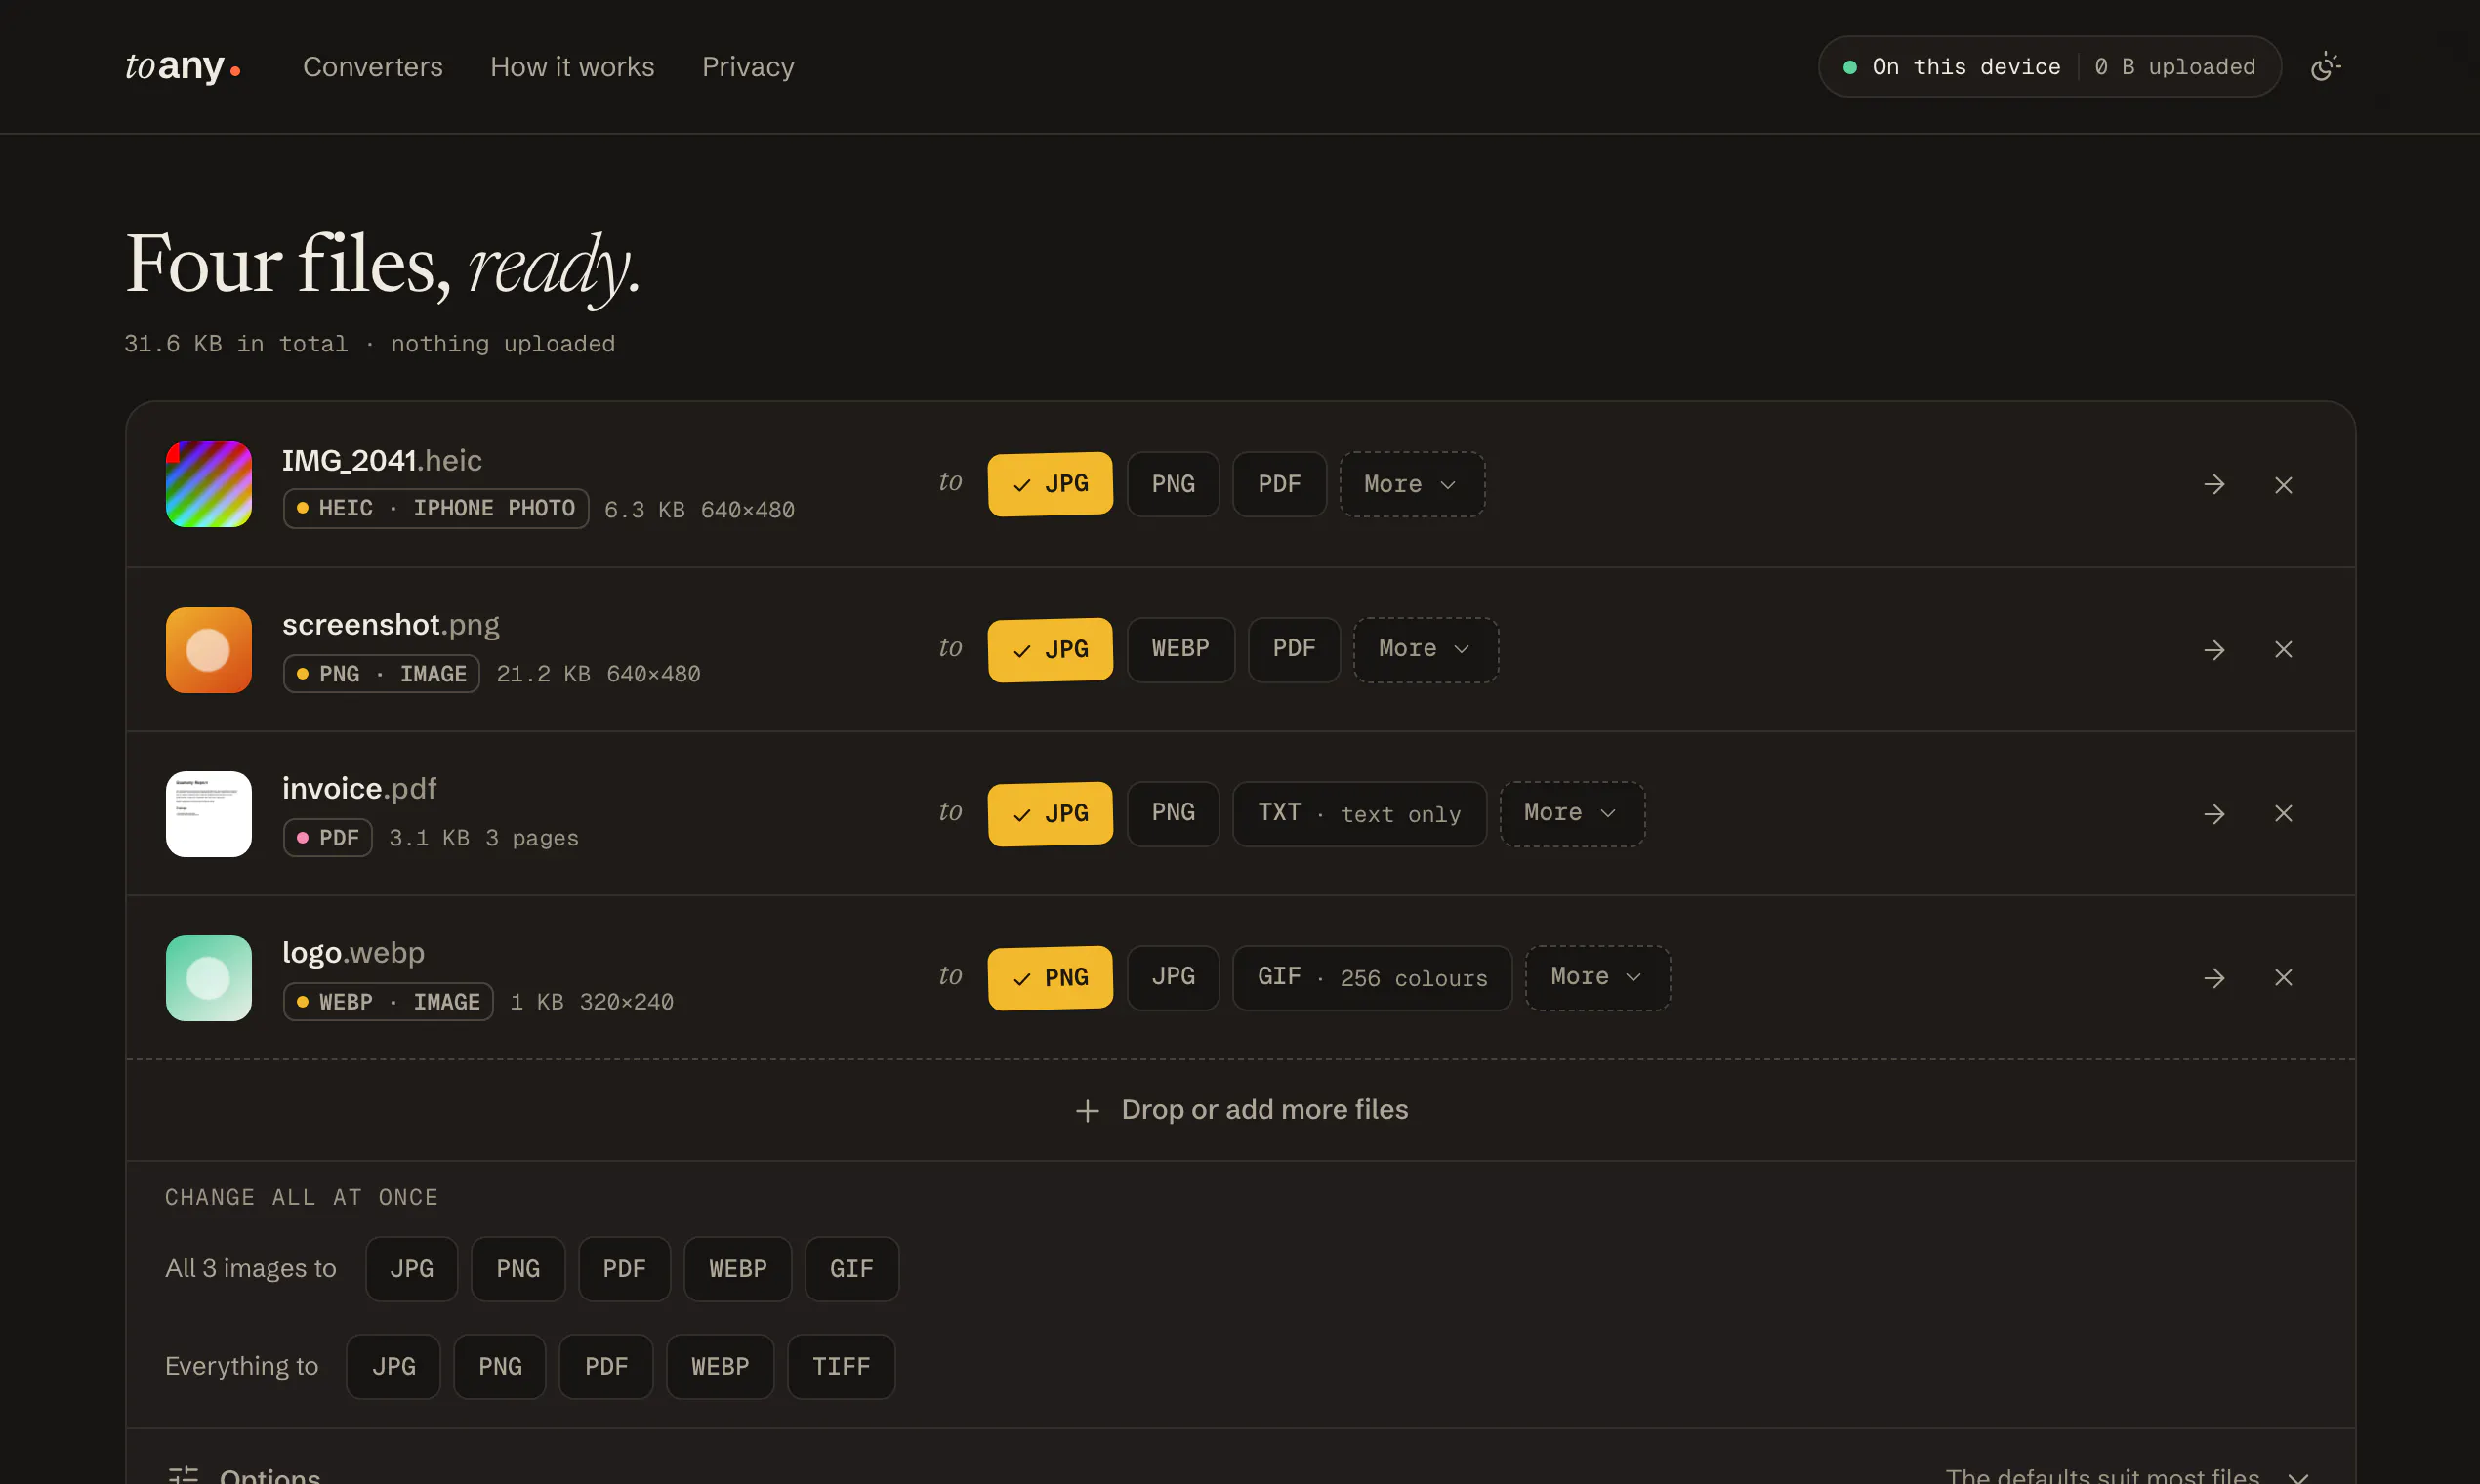Expand More formats for IMG_2041.heic
Viewport: 2480px width, 1484px height.
[x=1412, y=484]
